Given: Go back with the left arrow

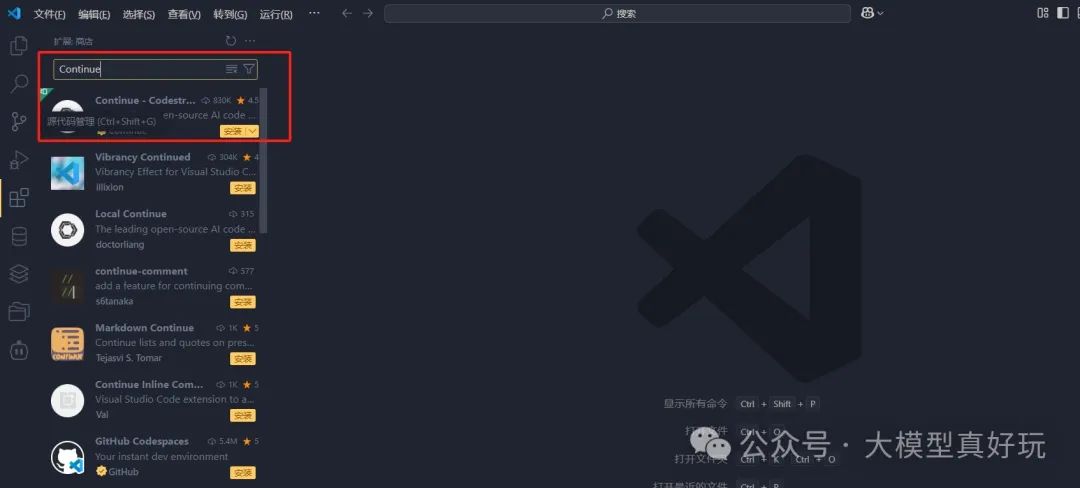Looking at the screenshot, I should pos(347,14).
